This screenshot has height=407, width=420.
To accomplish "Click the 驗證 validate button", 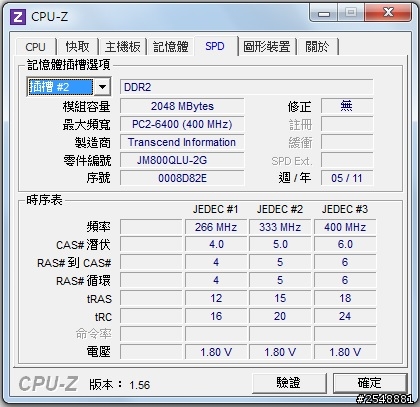I will [x=289, y=383].
